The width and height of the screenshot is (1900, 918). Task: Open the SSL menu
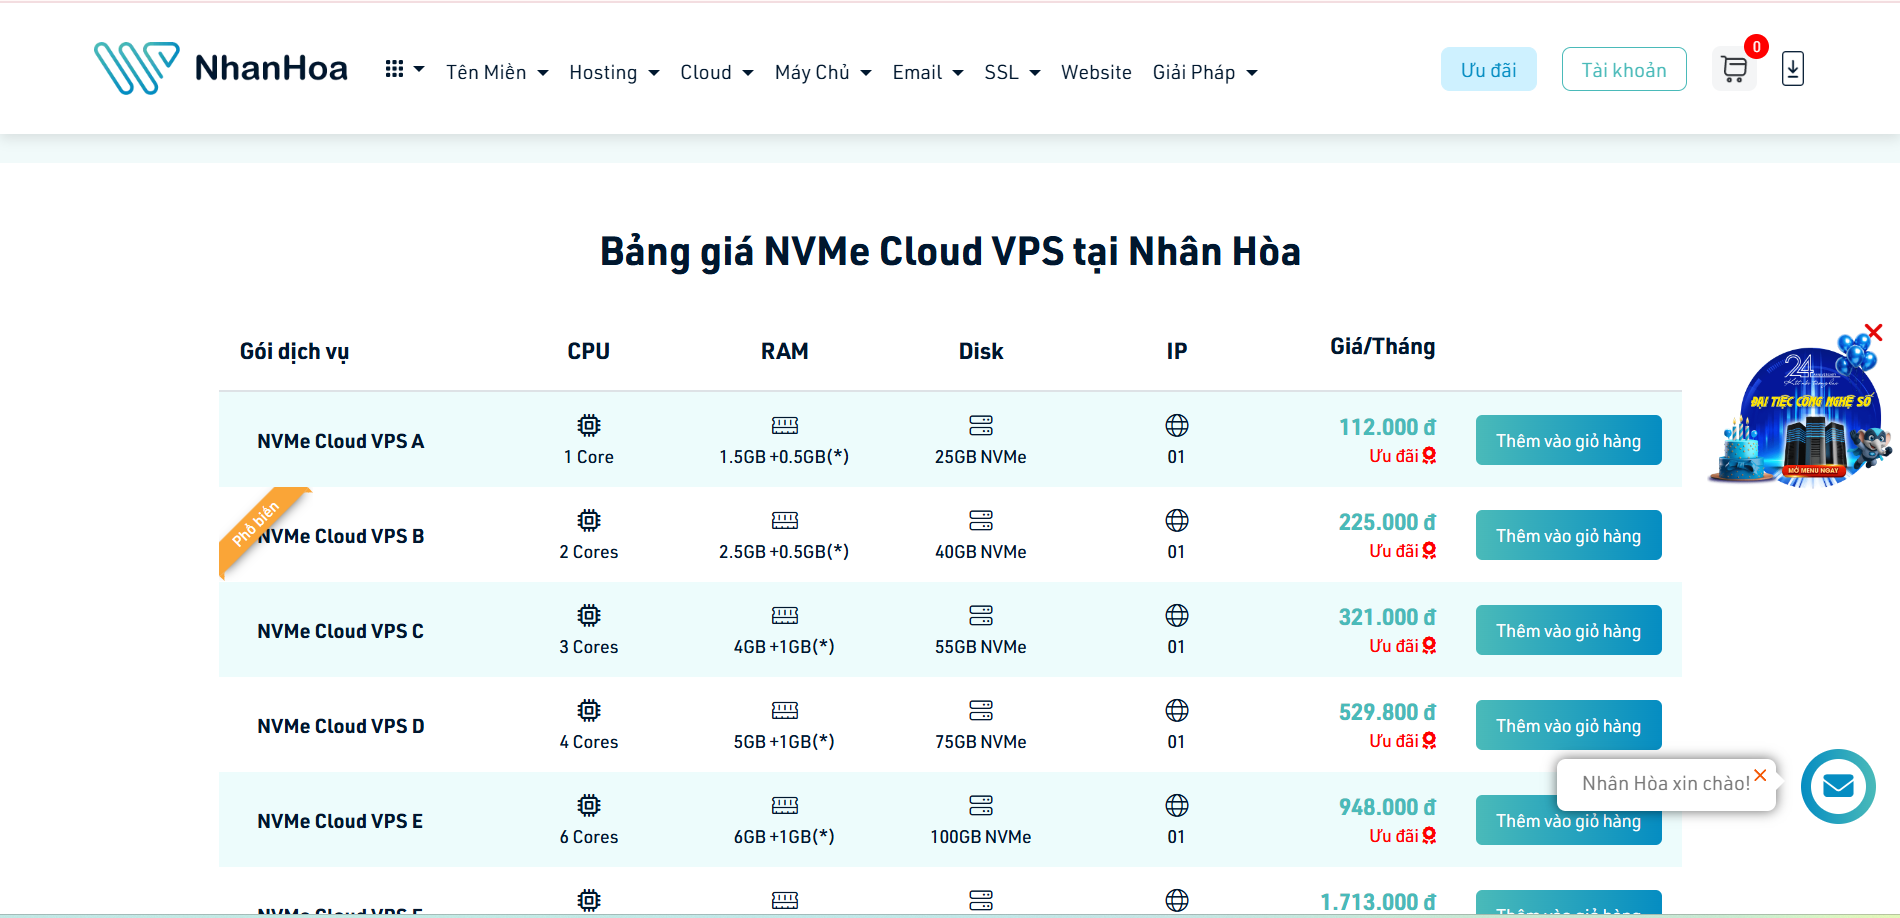[x=1011, y=72]
